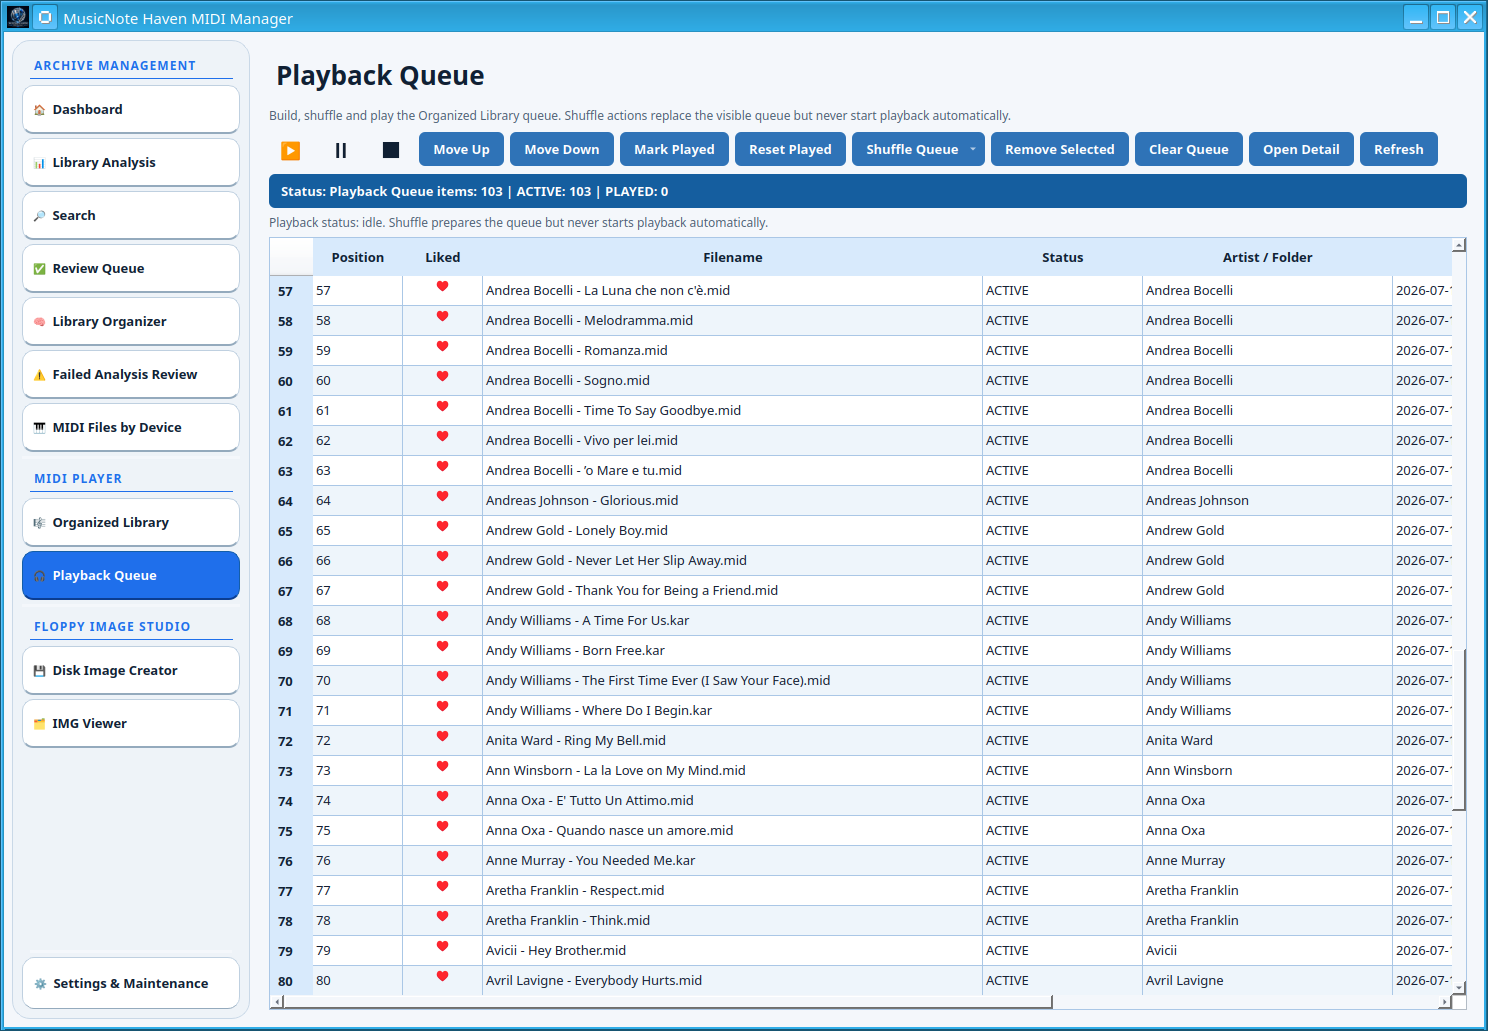This screenshot has height=1031, width=1488.
Task: Toggle the heart for Andrea Bocelli - Melodramma.mid
Action: click(x=442, y=317)
